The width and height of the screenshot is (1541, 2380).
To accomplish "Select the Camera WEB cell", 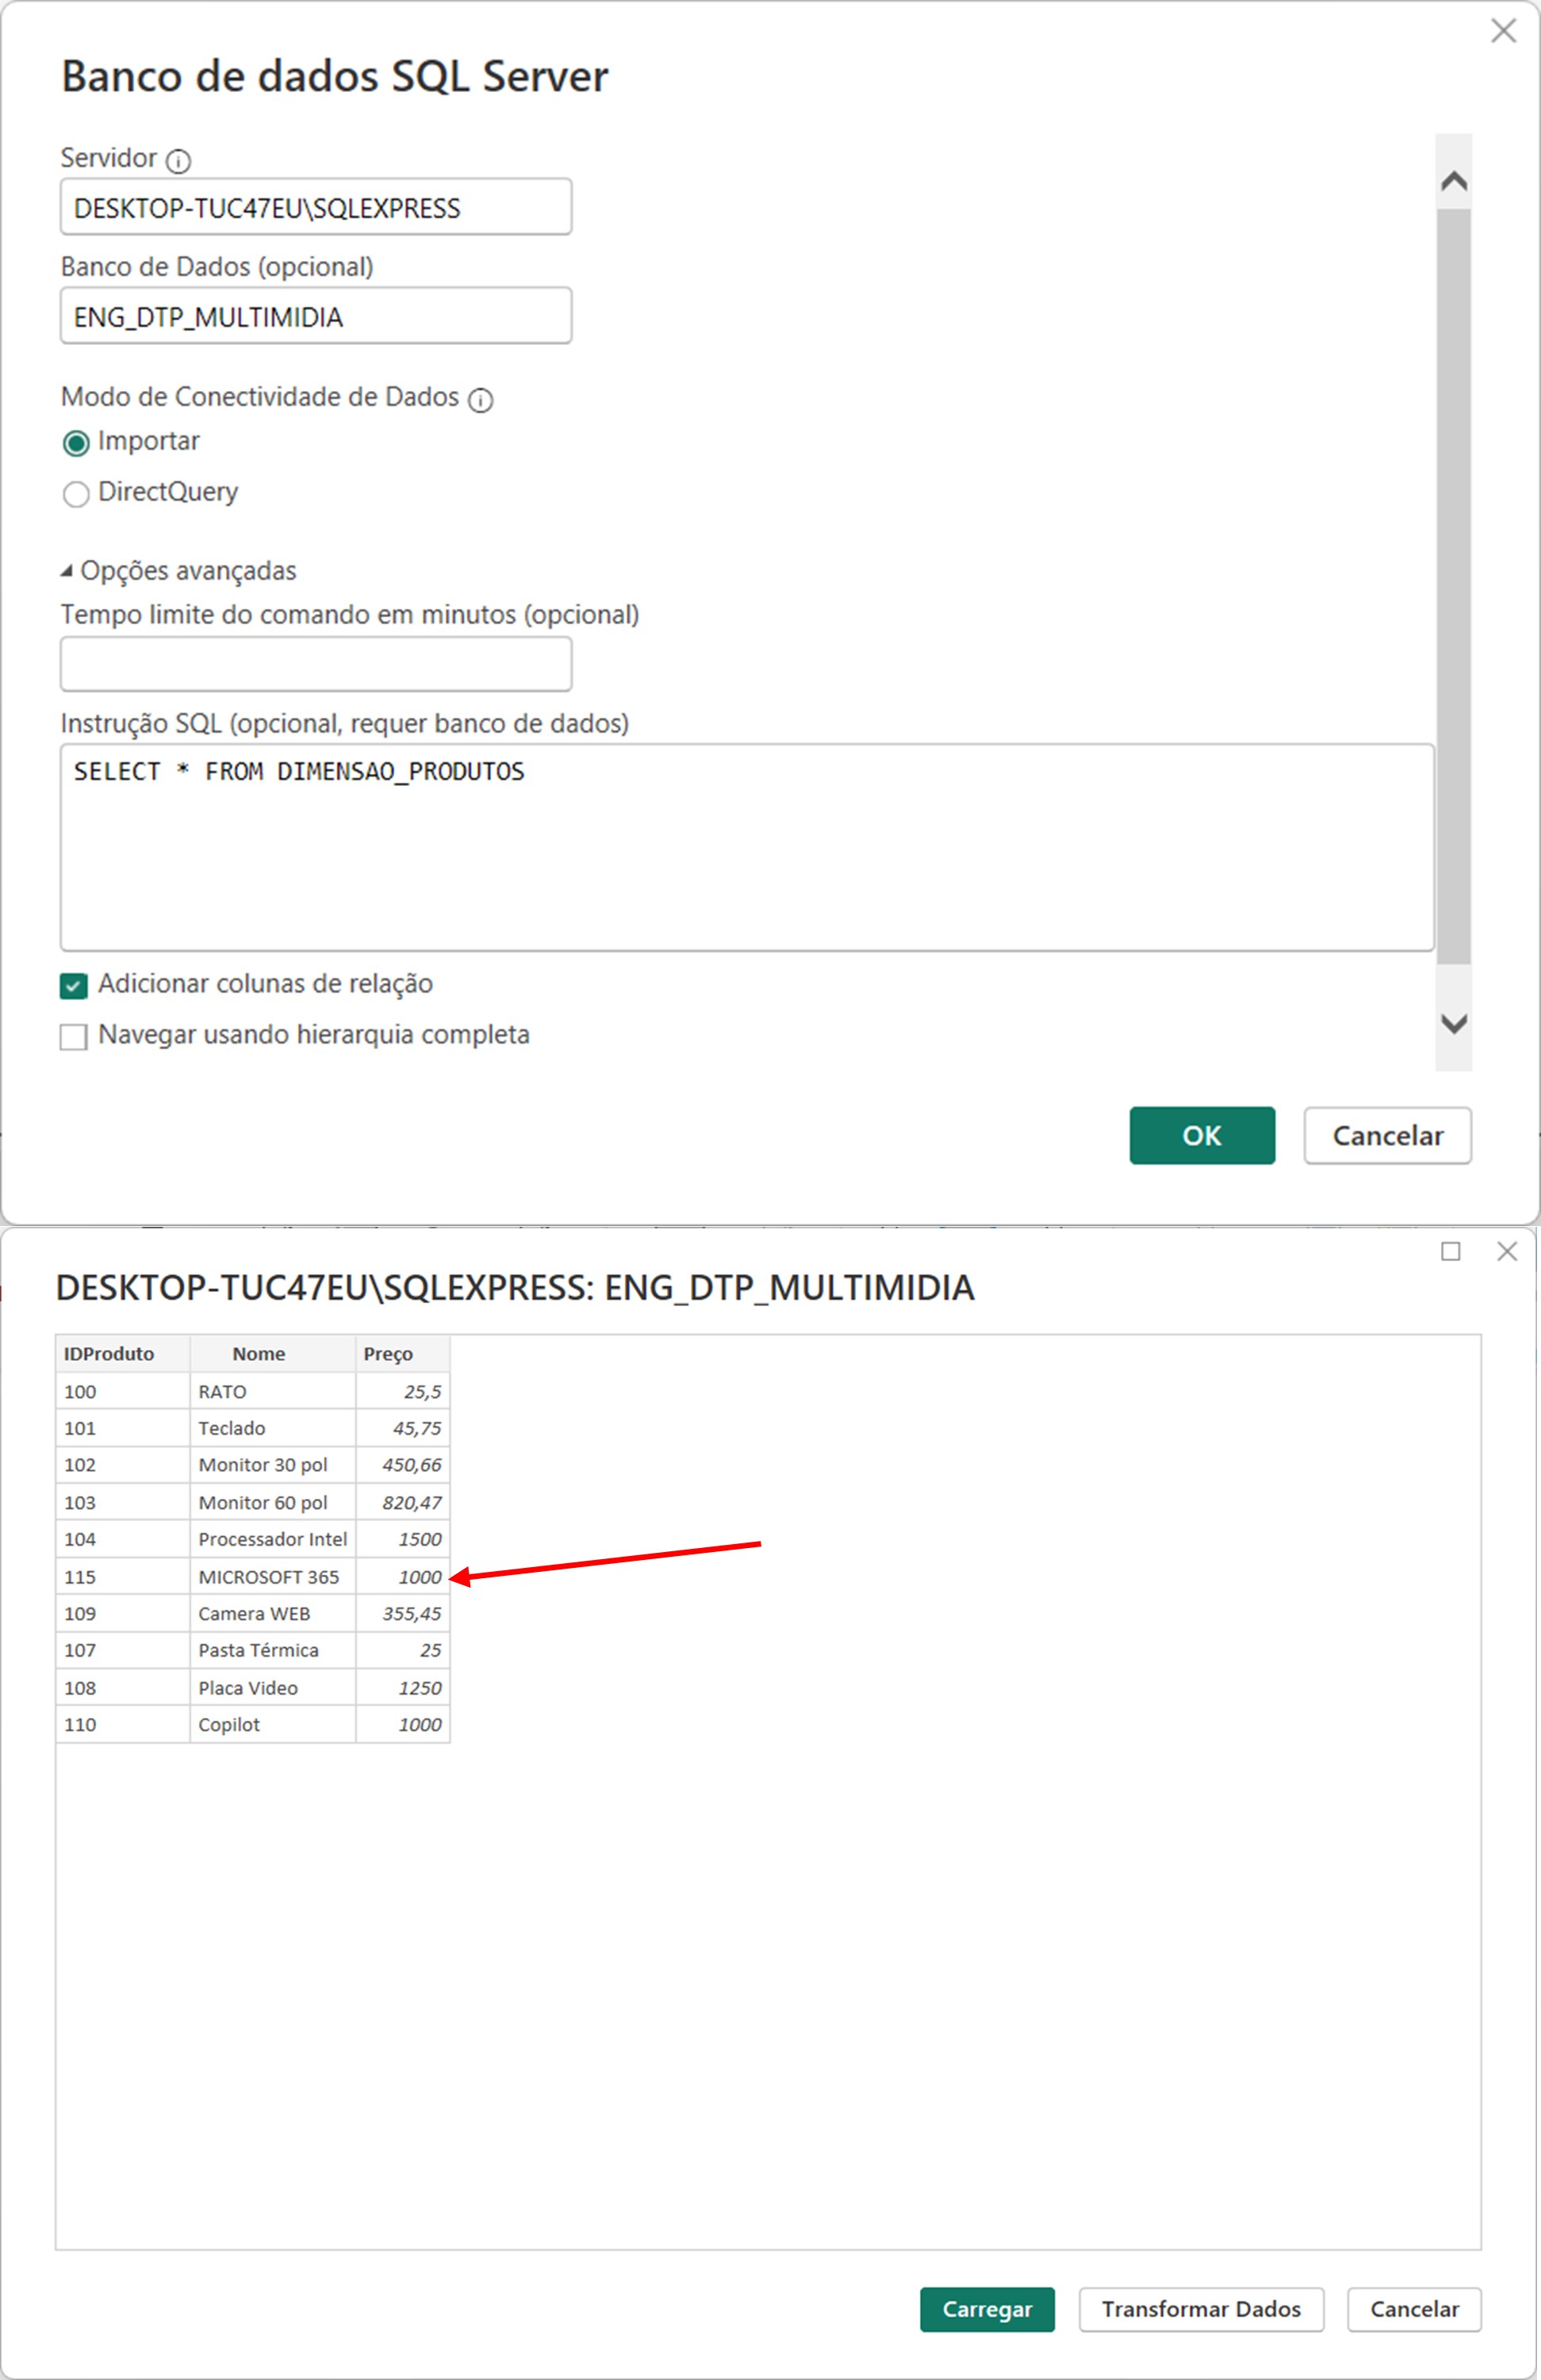I will pyautogui.click(x=273, y=1613).
